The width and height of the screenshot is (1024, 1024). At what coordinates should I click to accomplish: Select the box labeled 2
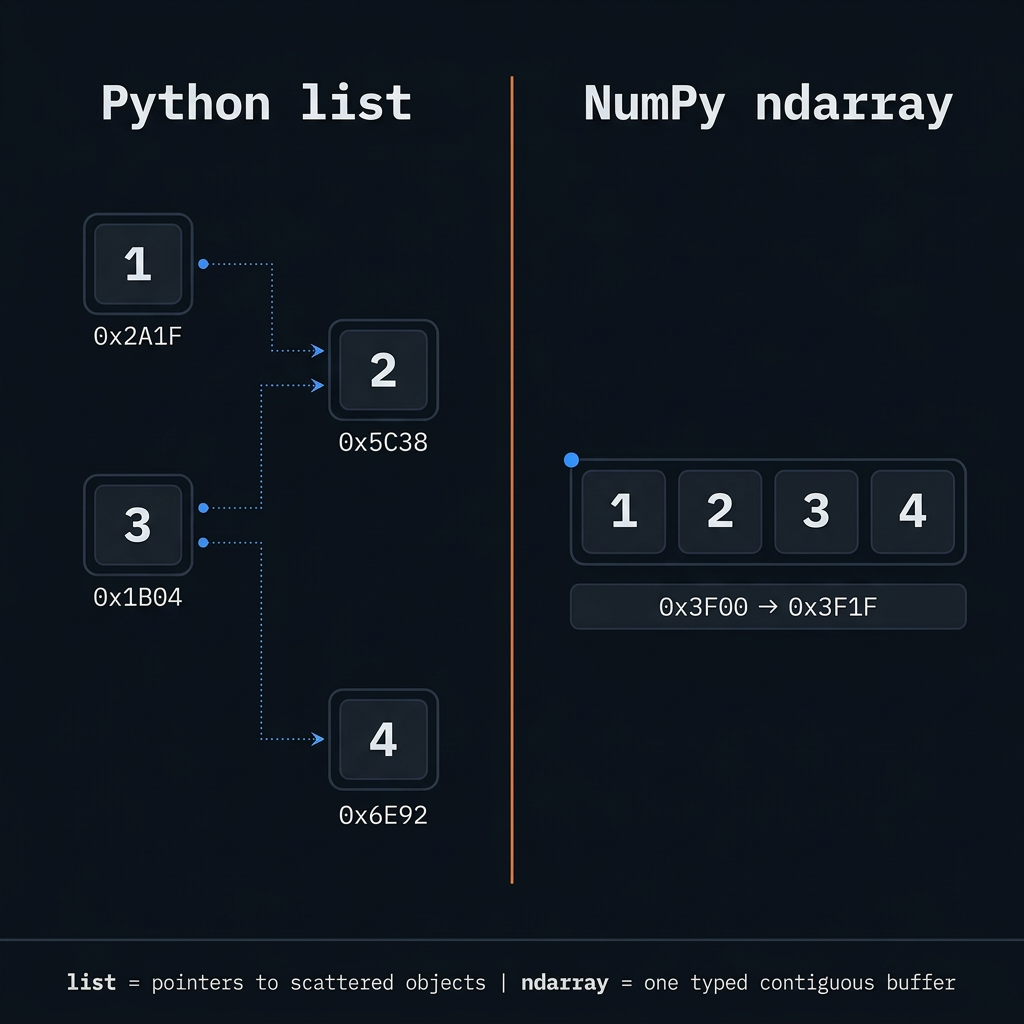point(382,370)
